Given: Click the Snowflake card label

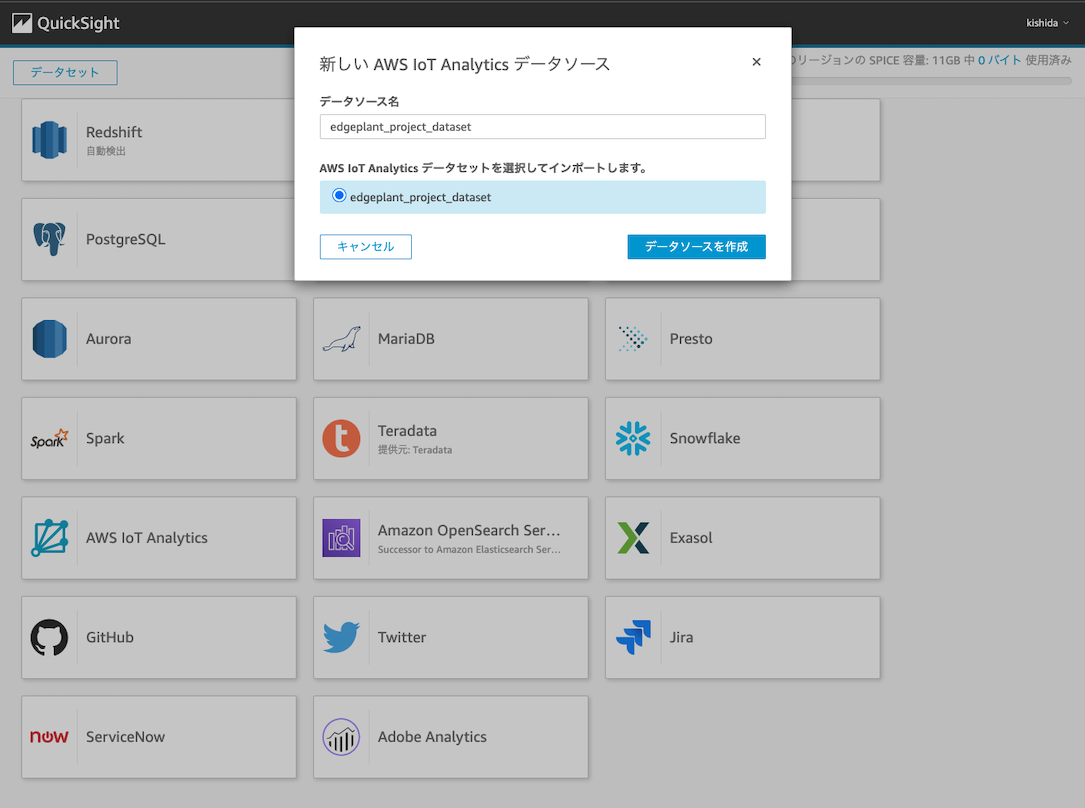Looking at the screenshot, I should pyautogui.click(x=704, y=439).
